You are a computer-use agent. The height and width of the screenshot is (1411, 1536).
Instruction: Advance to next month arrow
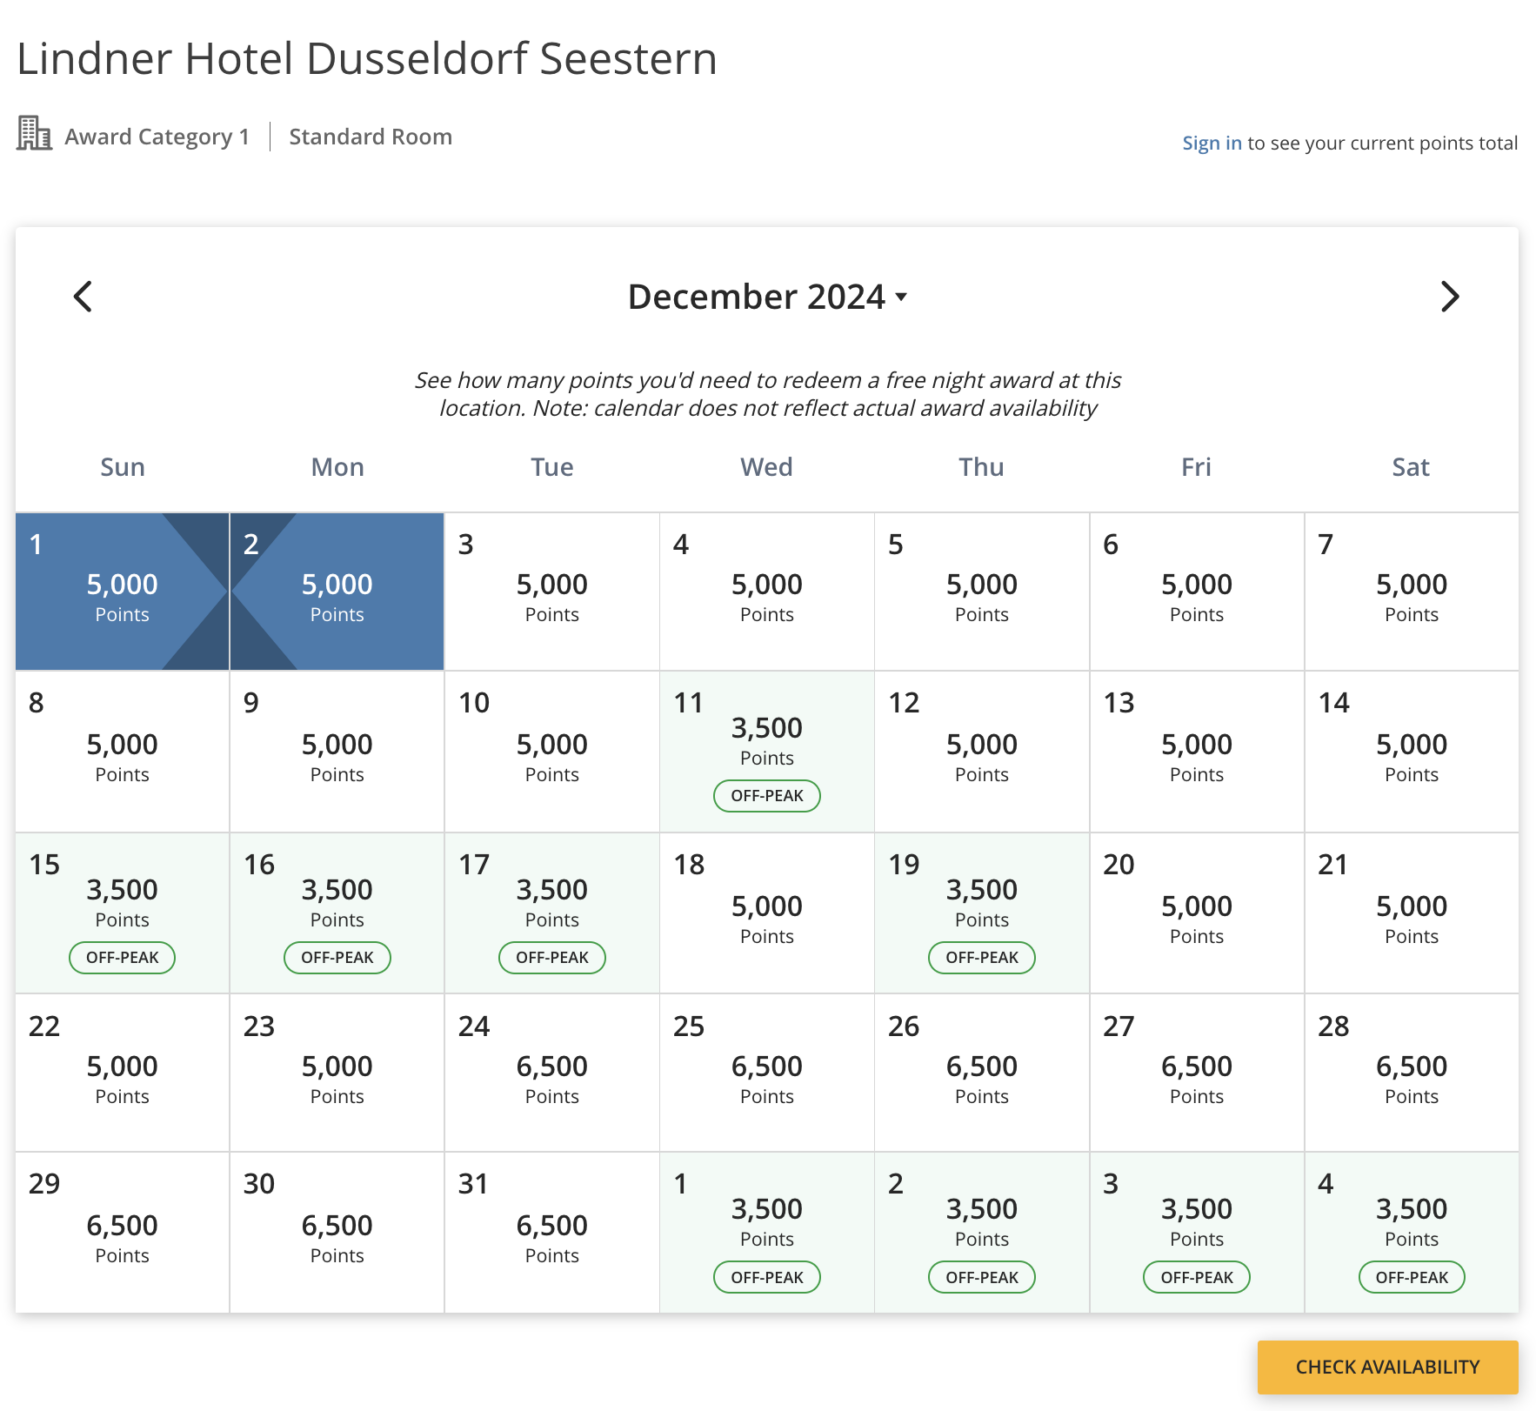coord(1449,296)
